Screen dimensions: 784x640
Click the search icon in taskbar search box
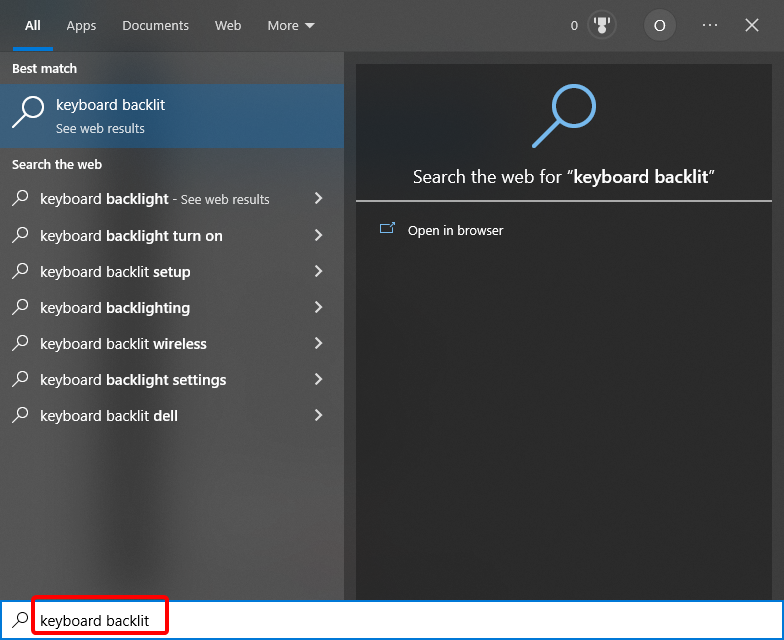pos(20,620)
